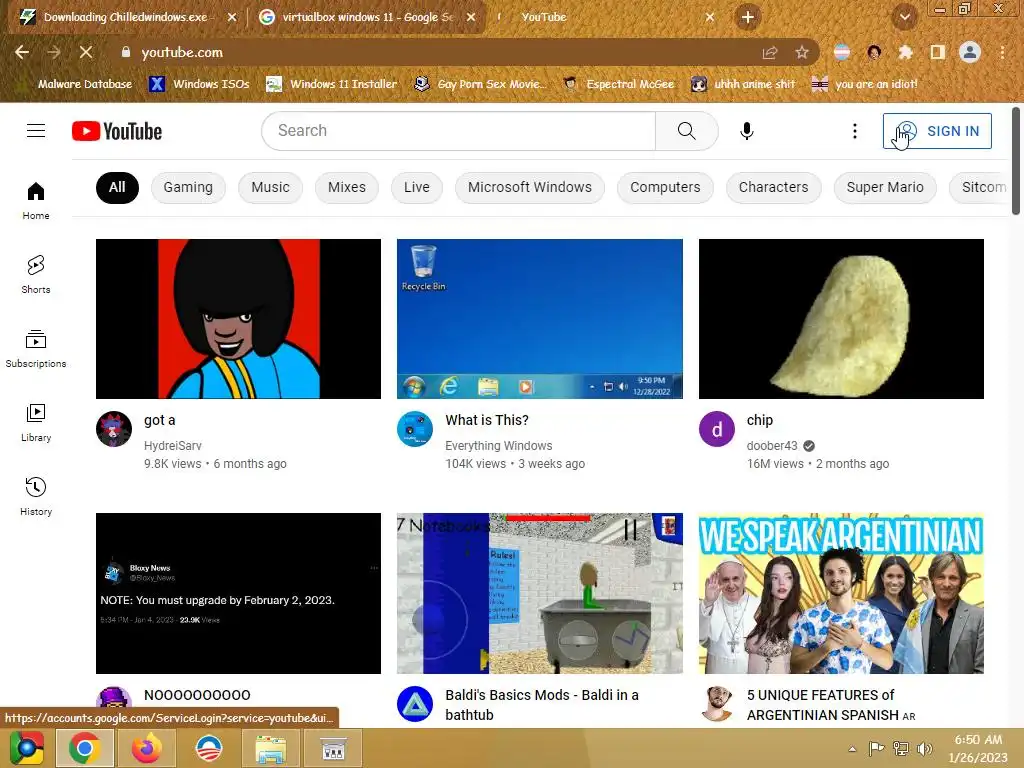Click the SIGN IN button
This screenshot has height=768, width=1024.
coord(937,131)
